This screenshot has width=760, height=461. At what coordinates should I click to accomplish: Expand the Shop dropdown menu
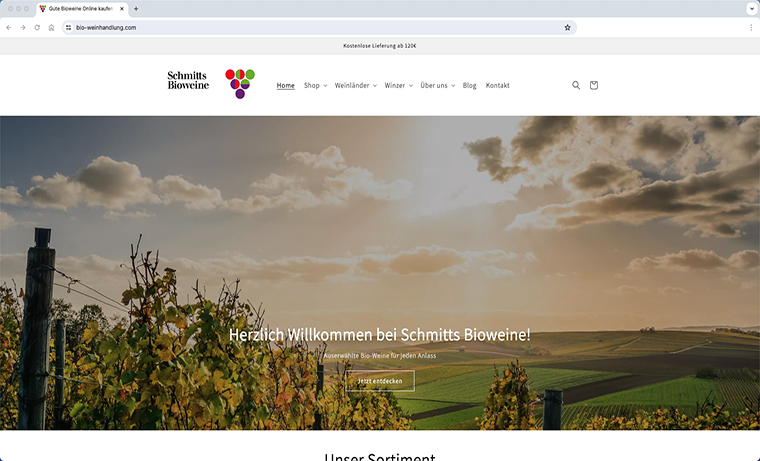(316, 85)
